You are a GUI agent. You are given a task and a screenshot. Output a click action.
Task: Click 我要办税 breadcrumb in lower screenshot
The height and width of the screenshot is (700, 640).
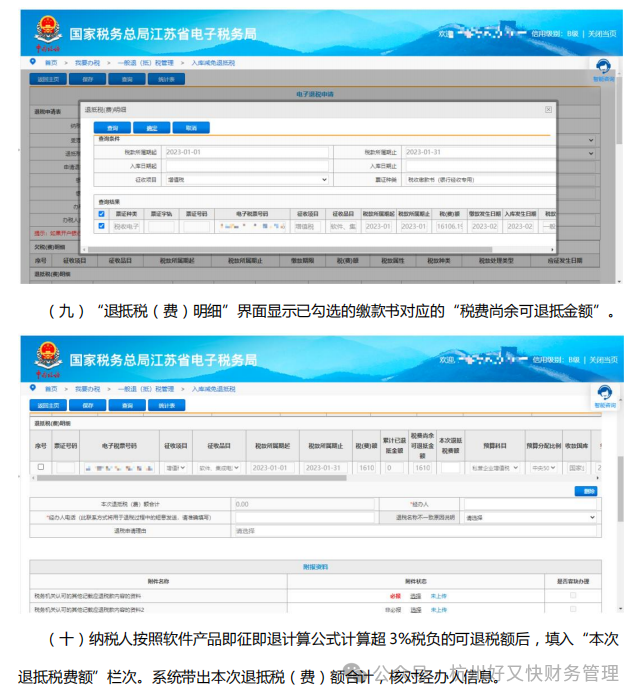(87, 389)
